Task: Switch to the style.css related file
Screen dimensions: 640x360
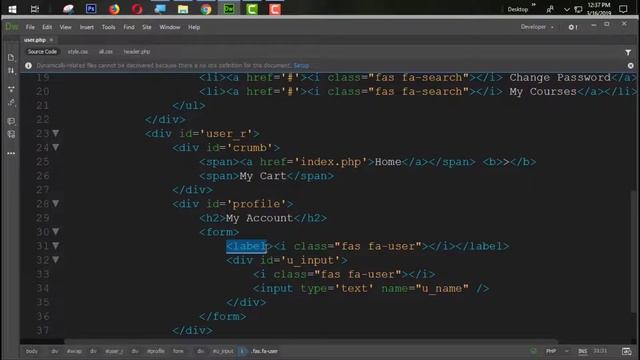Action: (x=78, y=52)
